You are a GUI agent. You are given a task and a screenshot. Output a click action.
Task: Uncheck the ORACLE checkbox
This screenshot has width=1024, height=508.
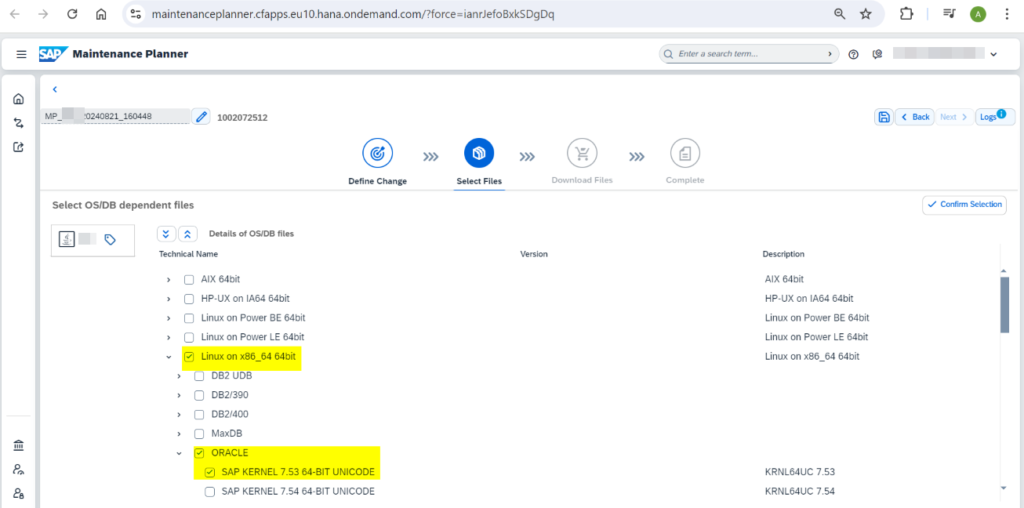[199, 452]
